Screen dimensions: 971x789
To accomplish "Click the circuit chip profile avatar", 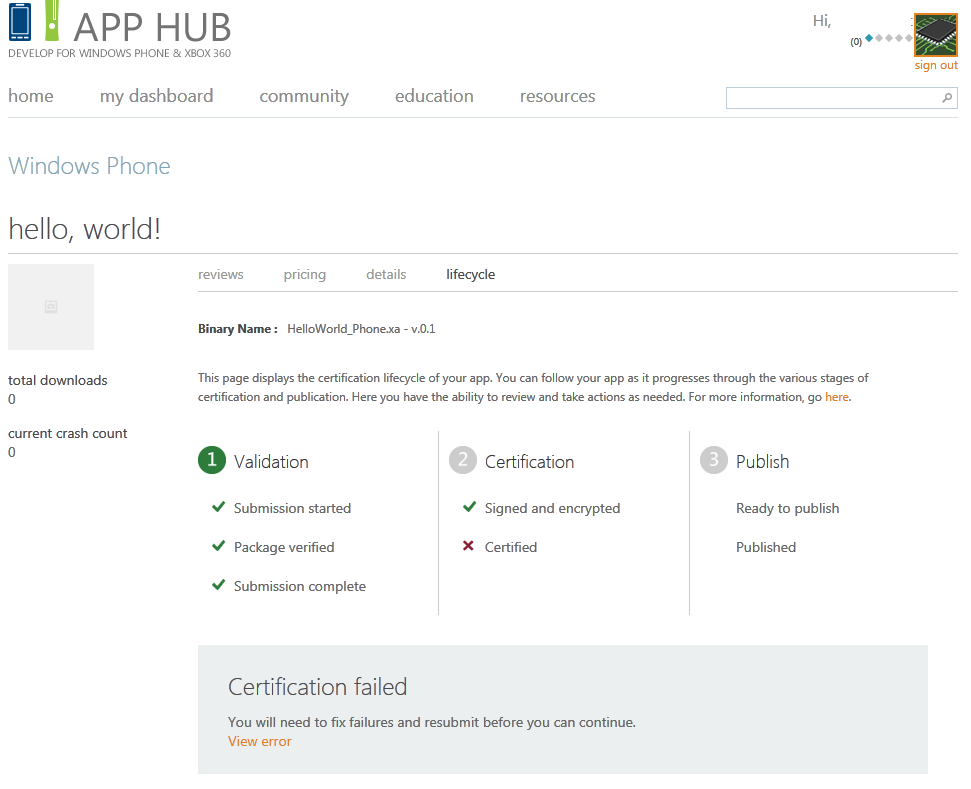I will (936, 35).
